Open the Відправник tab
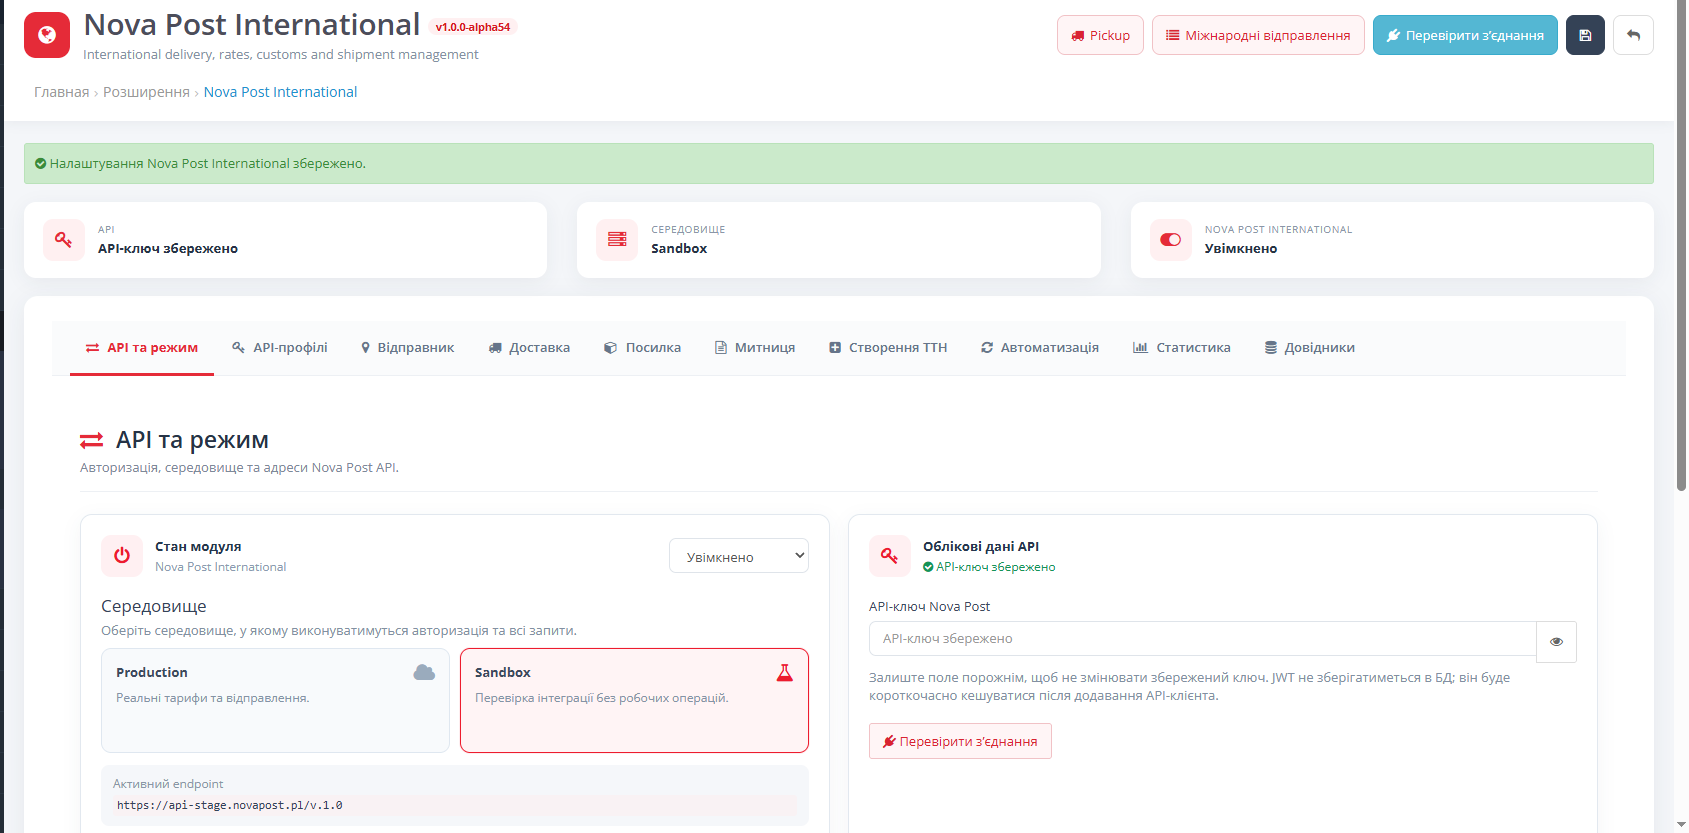1689x833 pixels. coord(407,348)
